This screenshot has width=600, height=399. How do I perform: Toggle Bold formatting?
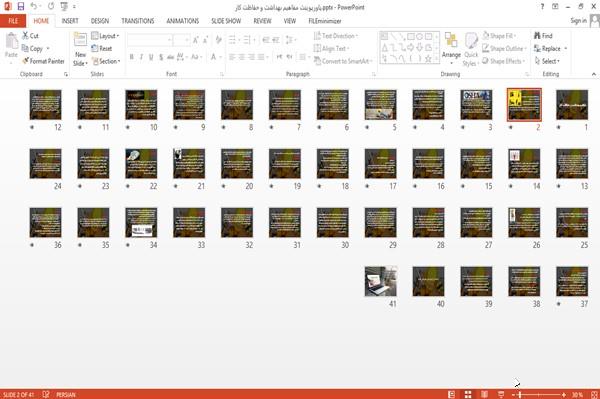[132, 57]
